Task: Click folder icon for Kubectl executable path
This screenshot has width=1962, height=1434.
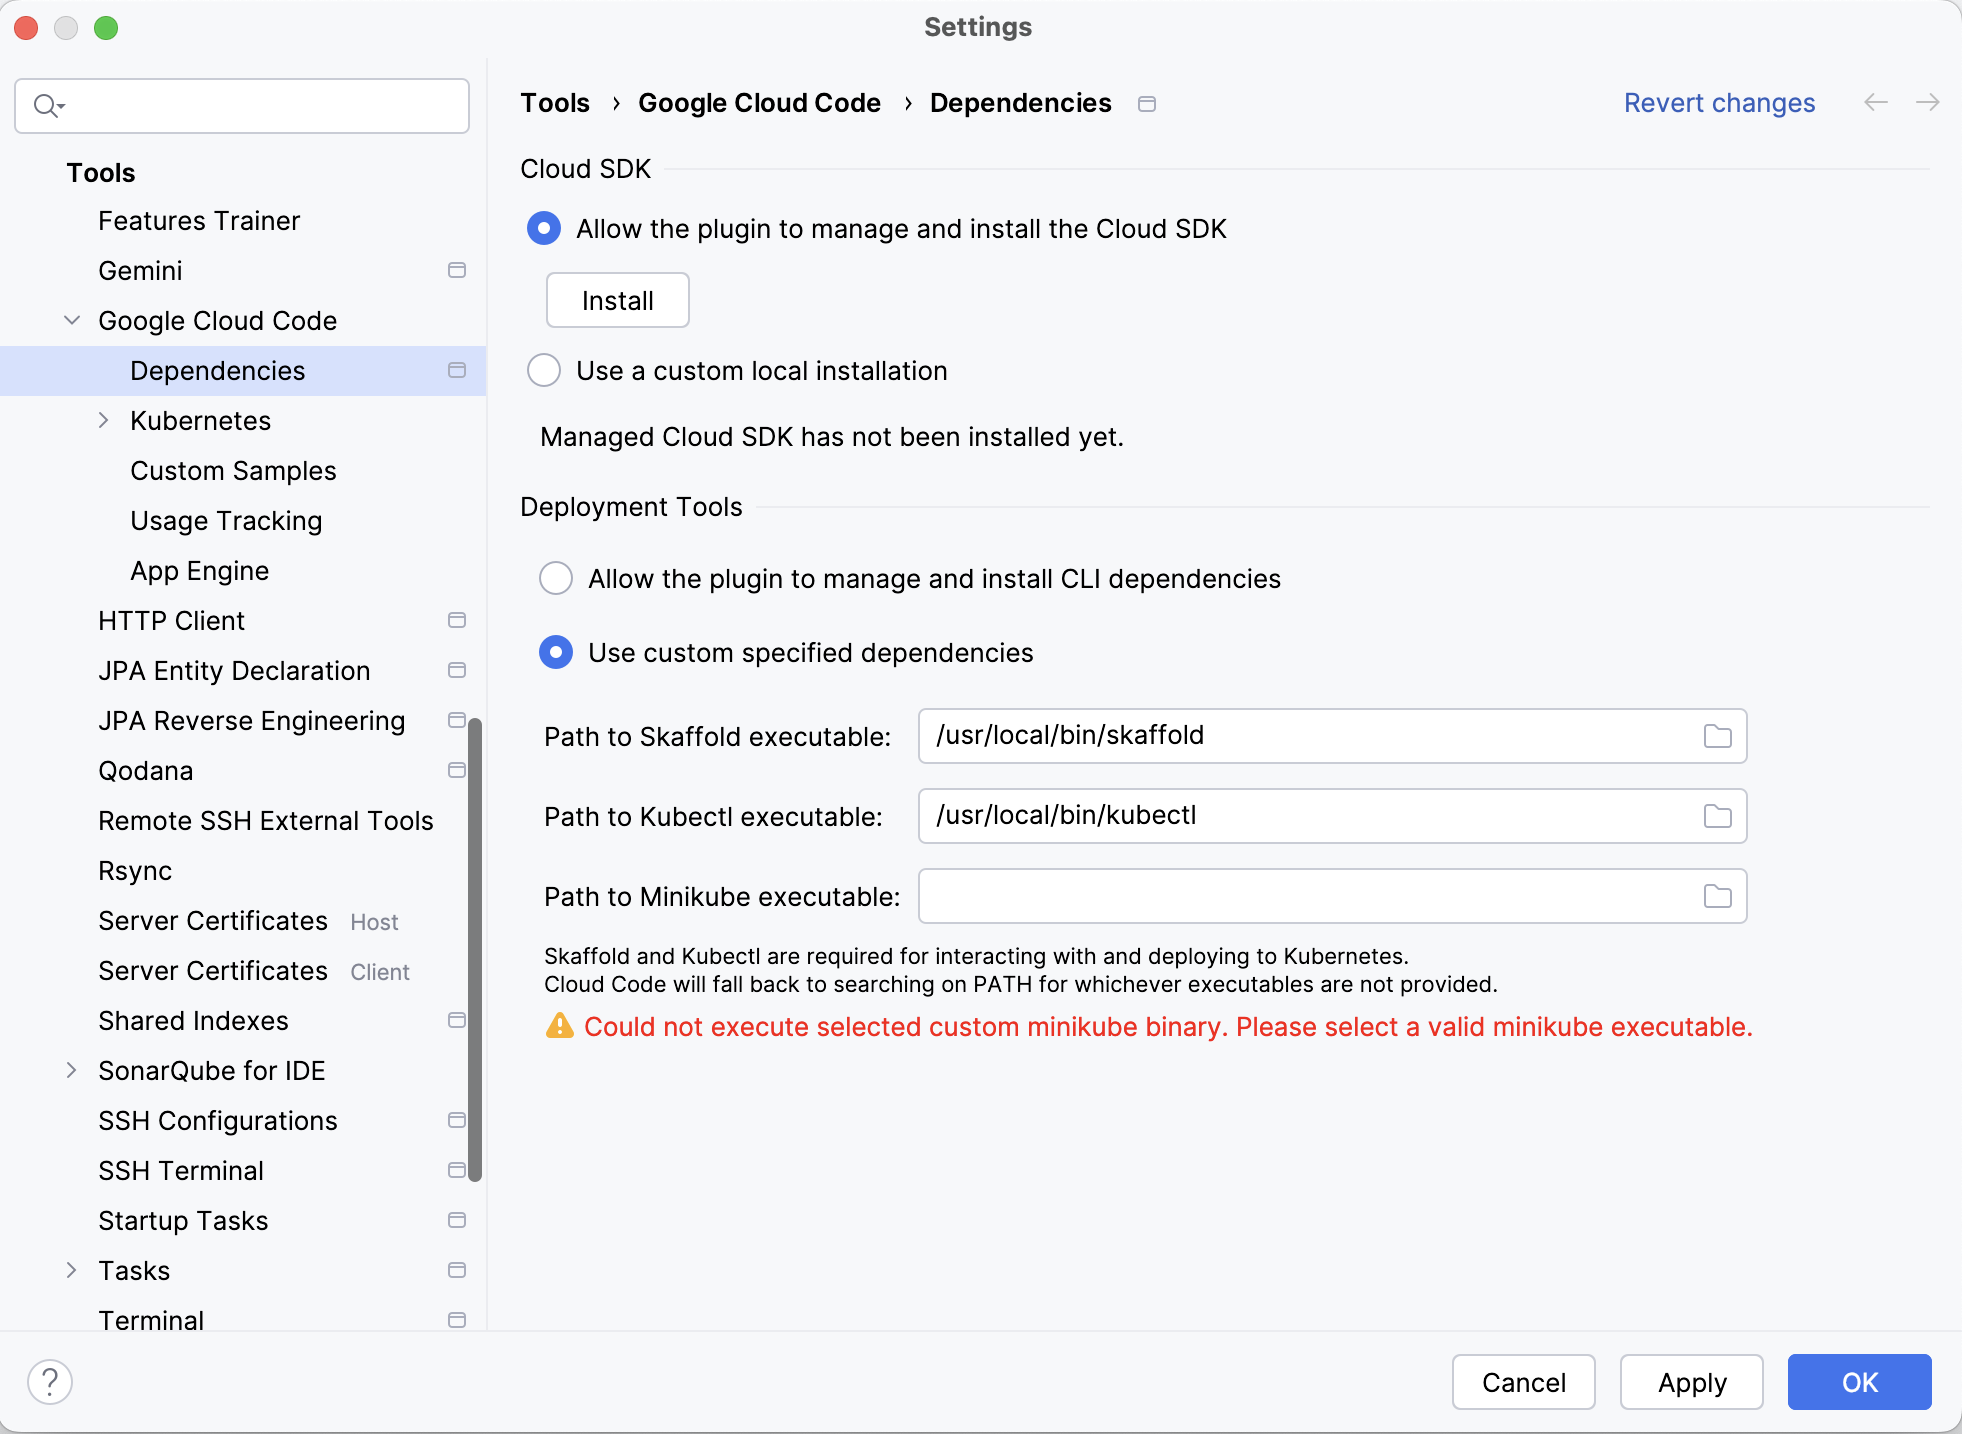Action: 1717,816
